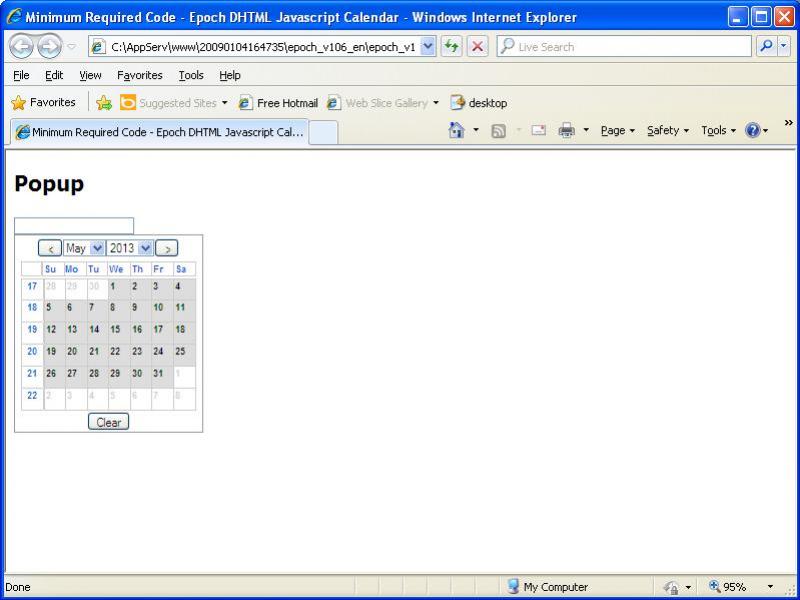Open a new blank tab
Screen dimensions: 800x600
click(323, 133)
